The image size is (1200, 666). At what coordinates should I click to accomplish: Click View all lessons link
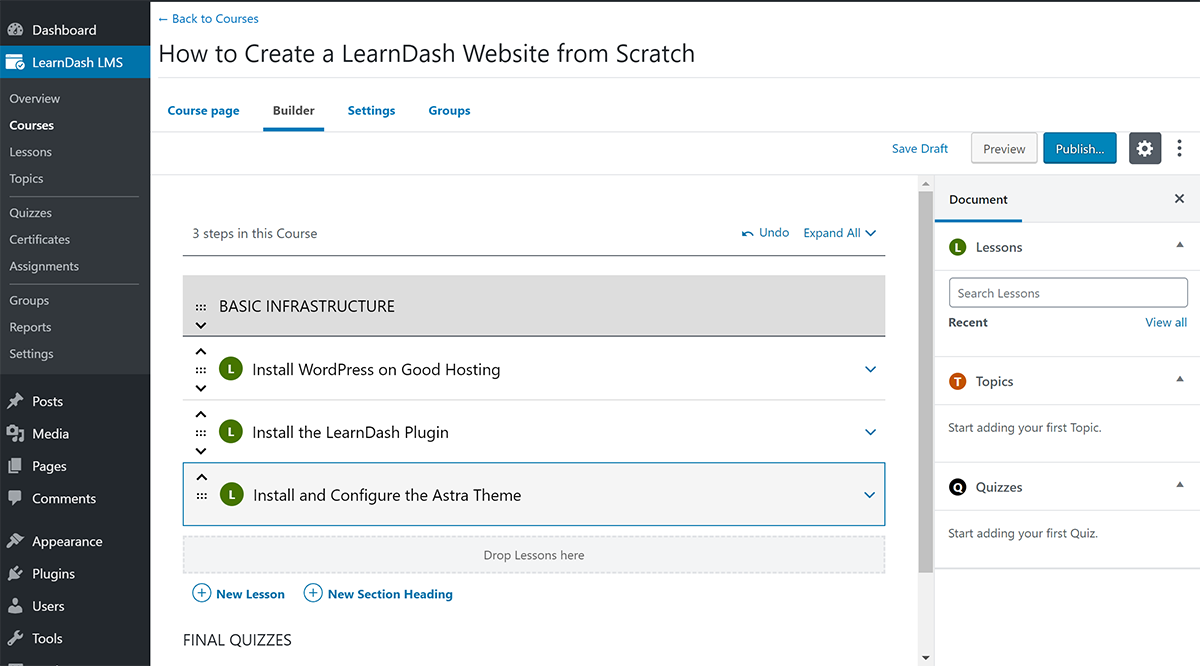click(1166, 322)
